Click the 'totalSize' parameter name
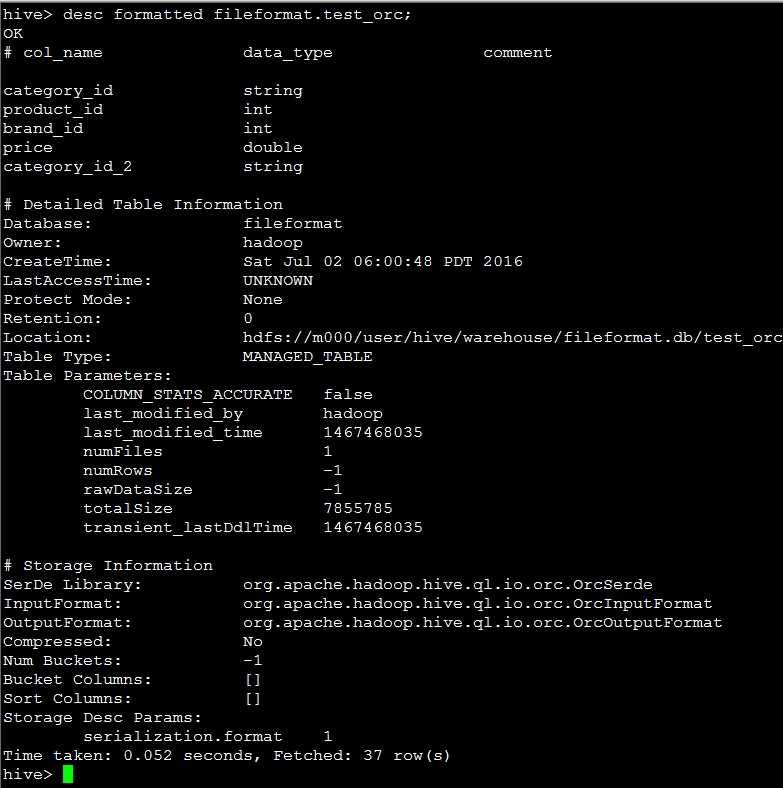The image size is (783, 788). 128,509
